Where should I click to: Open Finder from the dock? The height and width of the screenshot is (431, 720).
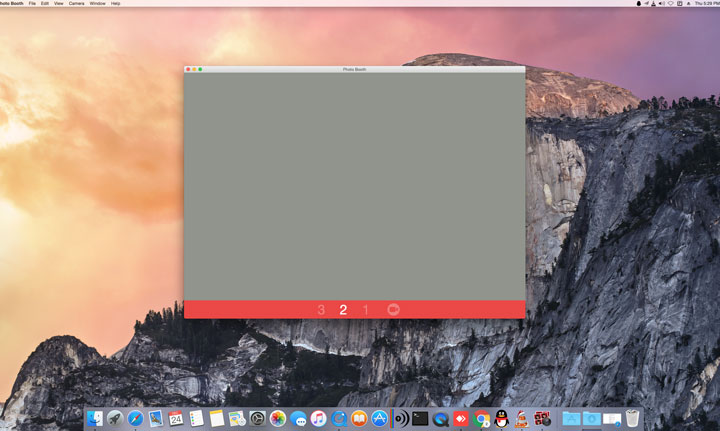pyautogui.click(x=95, y=419)
